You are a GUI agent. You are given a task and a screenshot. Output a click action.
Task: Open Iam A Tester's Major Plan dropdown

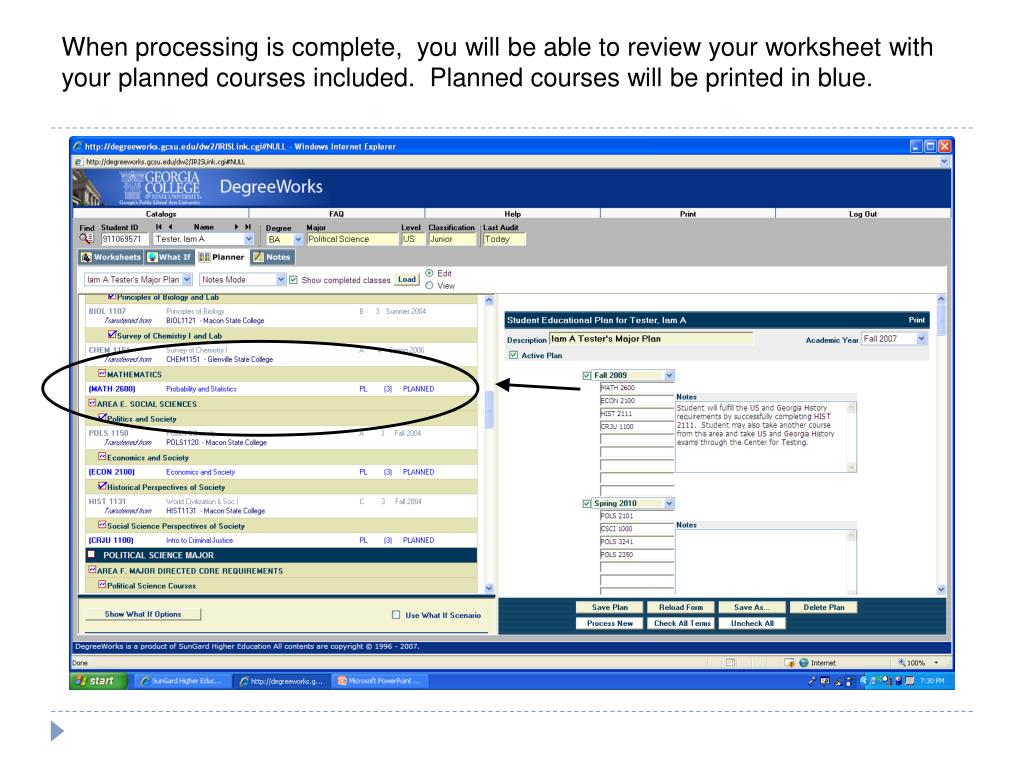[187, 280]
